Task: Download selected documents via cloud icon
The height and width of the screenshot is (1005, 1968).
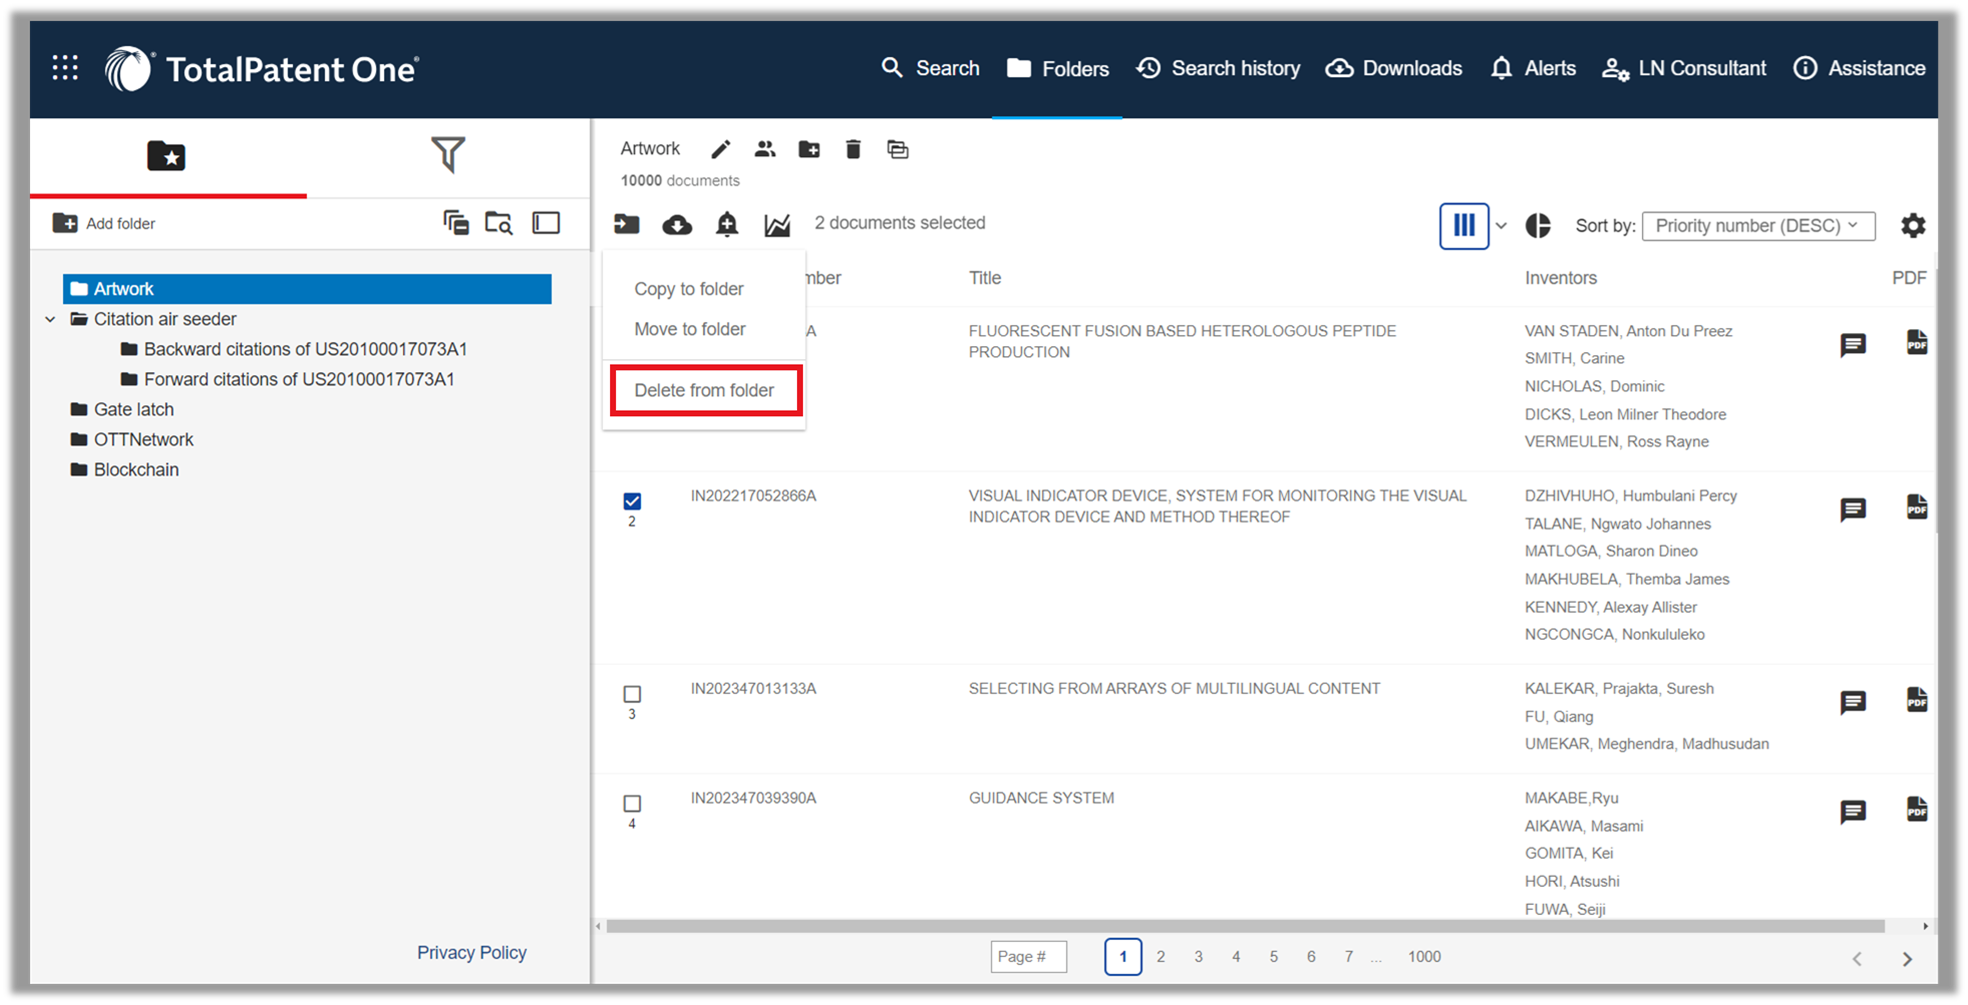Action: [x=677, y=225]
